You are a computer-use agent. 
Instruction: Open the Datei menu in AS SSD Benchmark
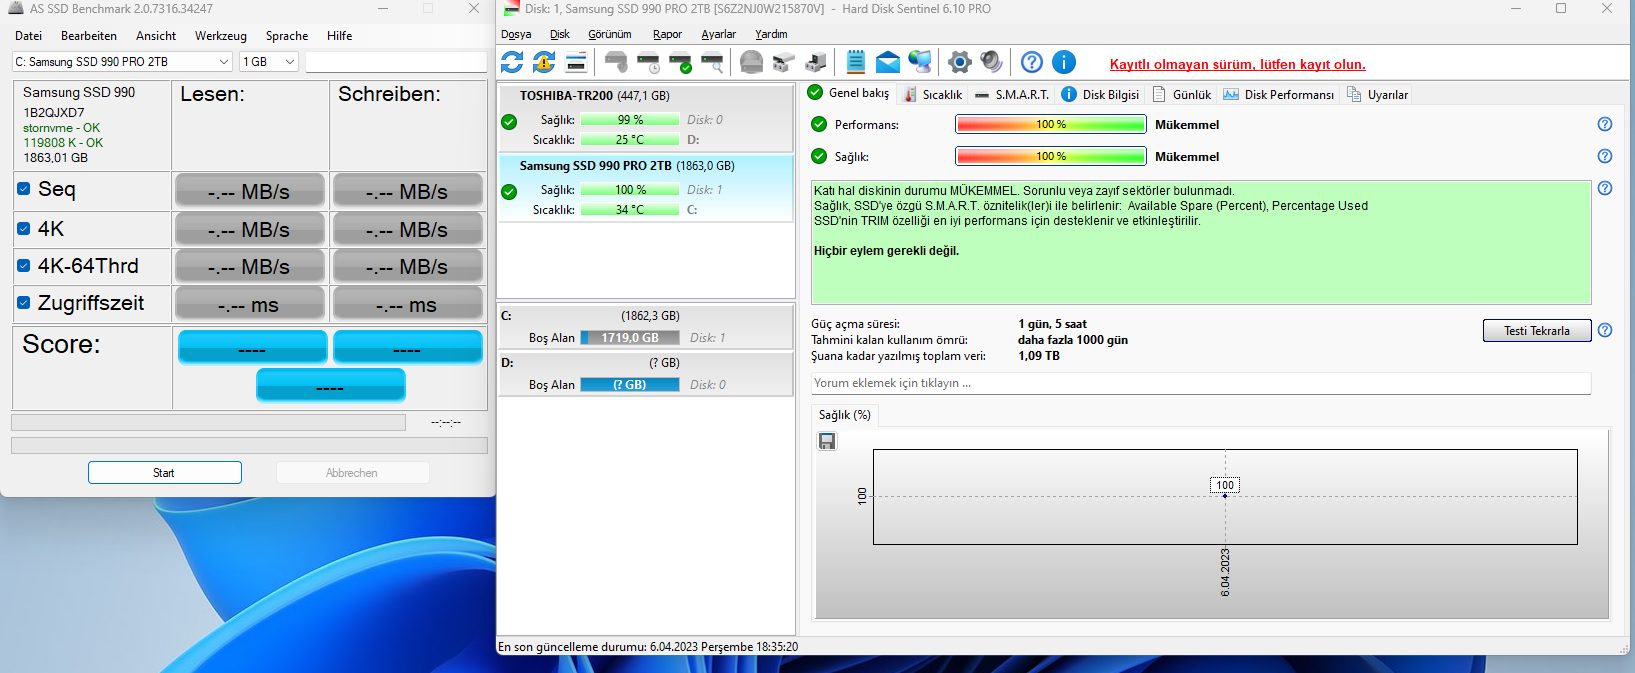[28, 35]
